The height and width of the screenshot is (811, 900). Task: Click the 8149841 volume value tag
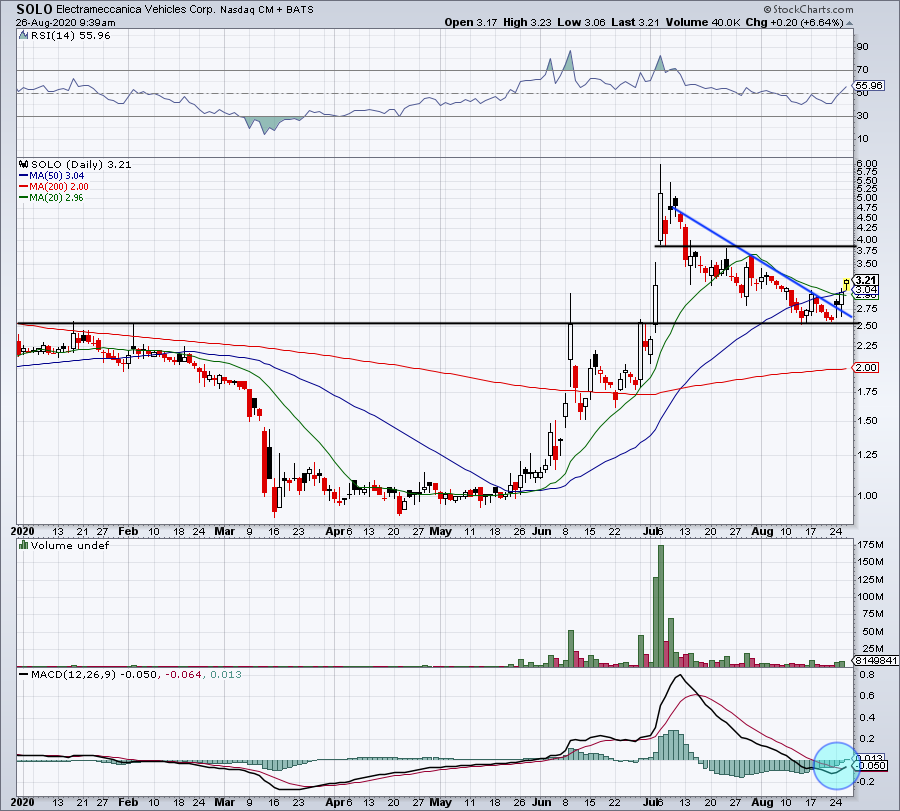[876, 661]
